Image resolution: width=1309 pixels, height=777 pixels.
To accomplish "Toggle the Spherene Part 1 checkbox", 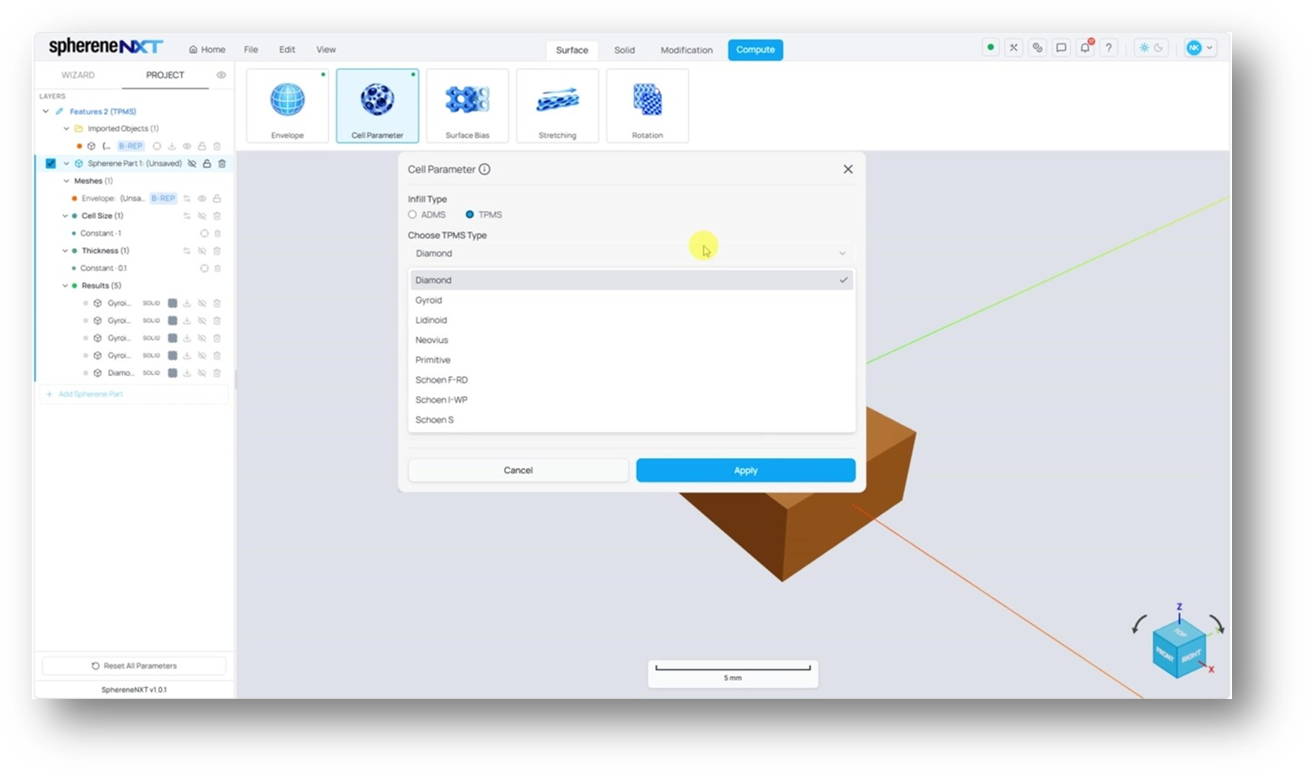I will (51, 164).
